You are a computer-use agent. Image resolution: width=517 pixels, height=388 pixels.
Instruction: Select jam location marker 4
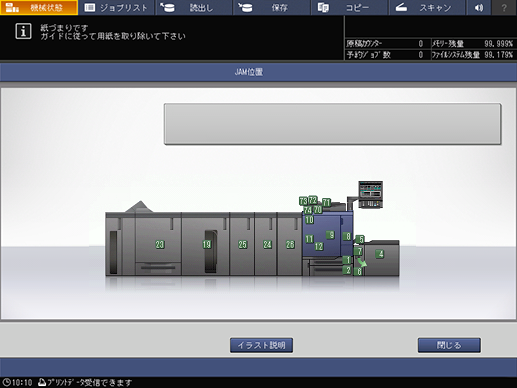380,254
